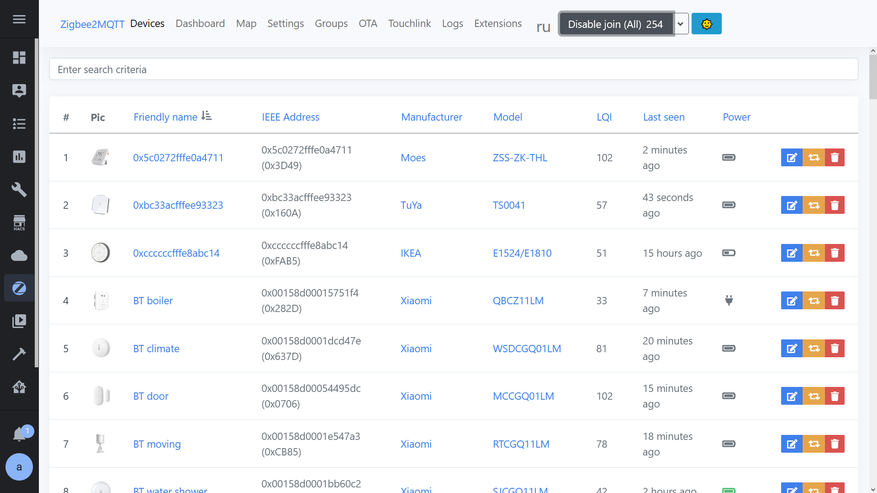Image resolution: width=877 pixels, height=493 pixels.
Task: Delete the BT moving device
Action: pyautogui.click(x=835, y=444)
